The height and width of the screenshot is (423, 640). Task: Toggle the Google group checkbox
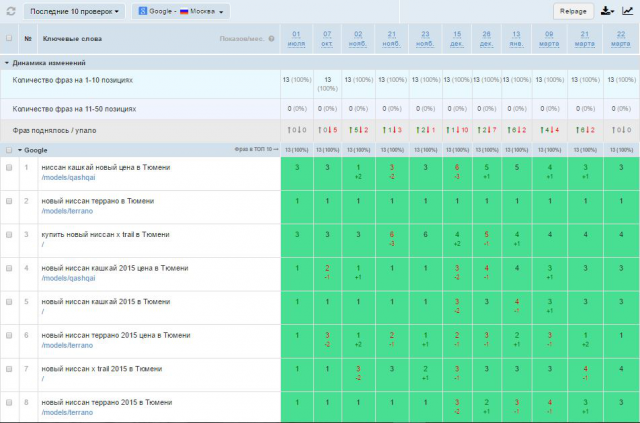[x=9, y=150]
